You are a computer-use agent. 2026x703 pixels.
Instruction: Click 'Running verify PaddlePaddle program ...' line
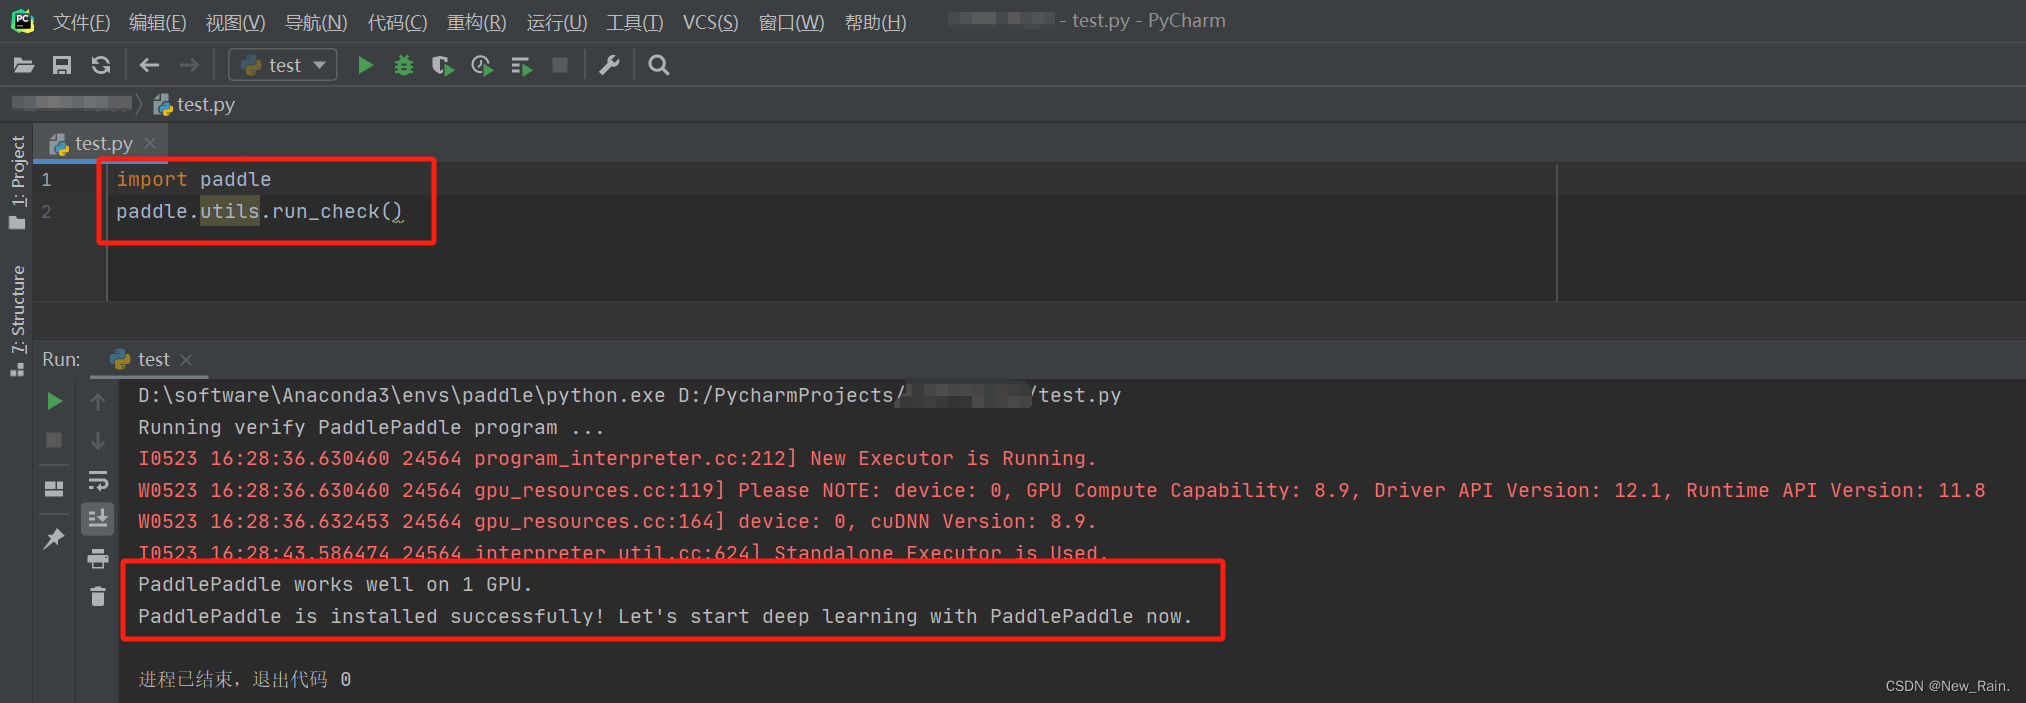[x=371, y=428]
